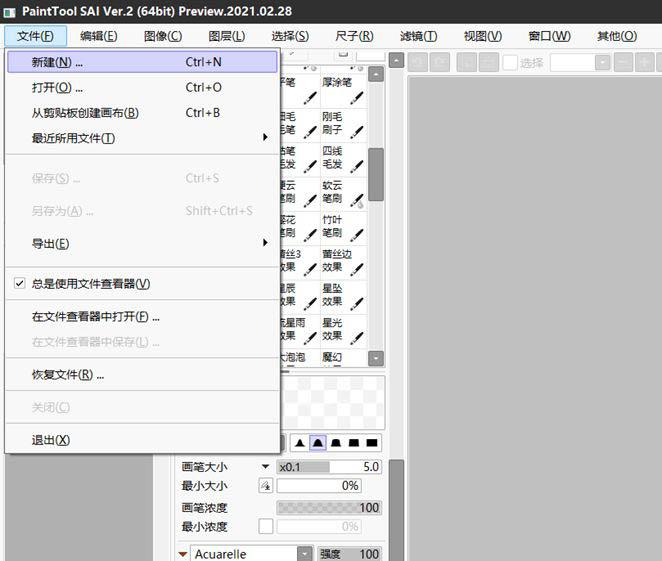Choose the fourth squarish brush edge shape
This screenshot has width=662, height=561.
354,443
